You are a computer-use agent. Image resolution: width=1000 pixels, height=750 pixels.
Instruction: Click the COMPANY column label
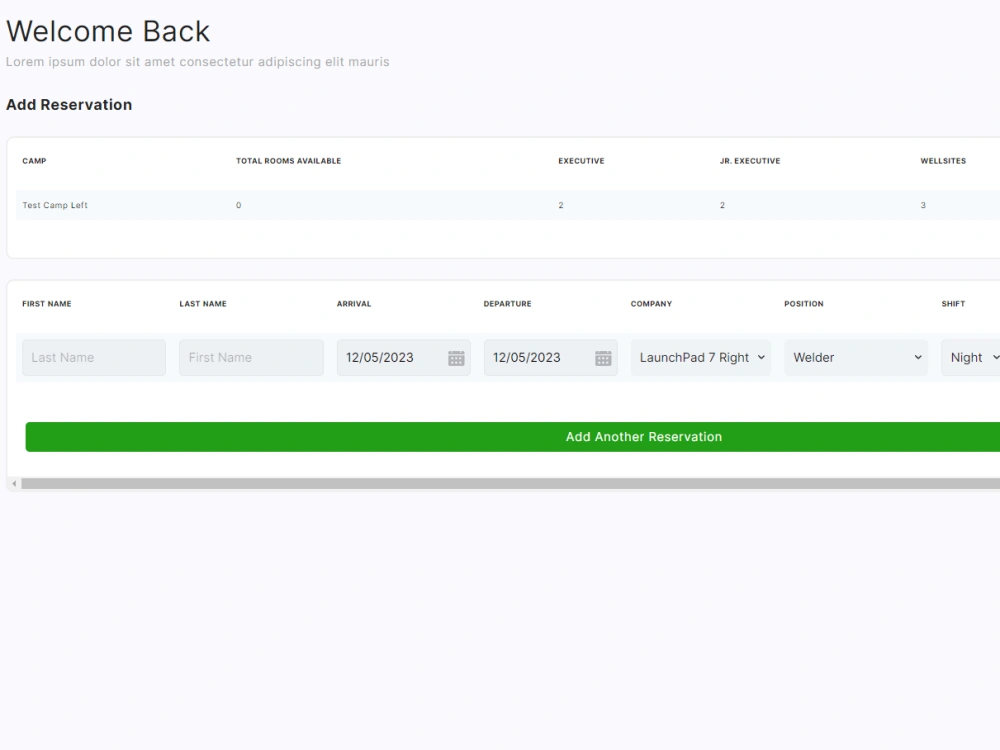pos(651,304)
